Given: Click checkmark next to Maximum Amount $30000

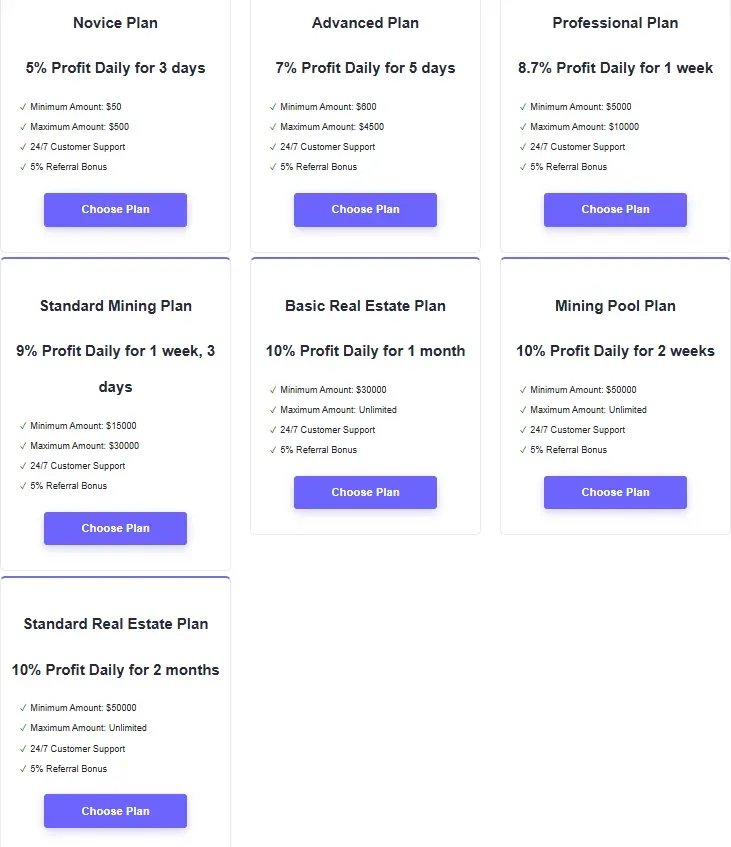Looking at the screenshot, I should point(23,446).
